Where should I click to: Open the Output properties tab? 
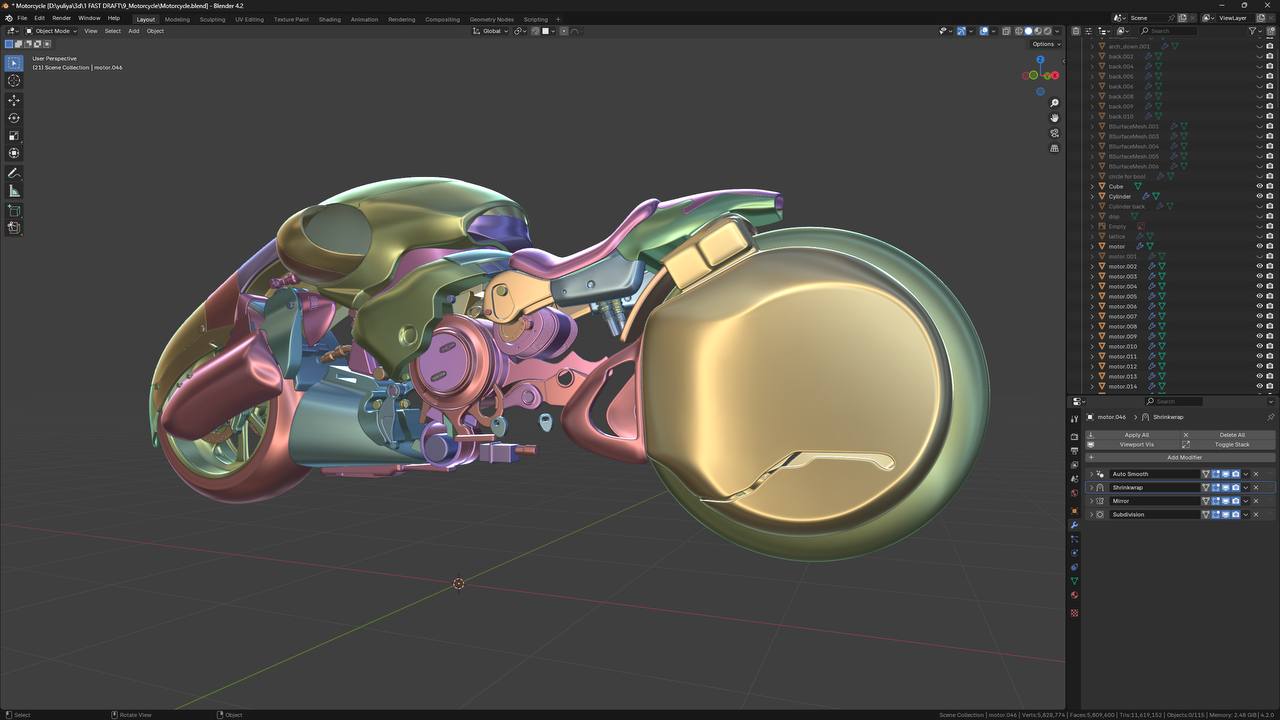1074,451
